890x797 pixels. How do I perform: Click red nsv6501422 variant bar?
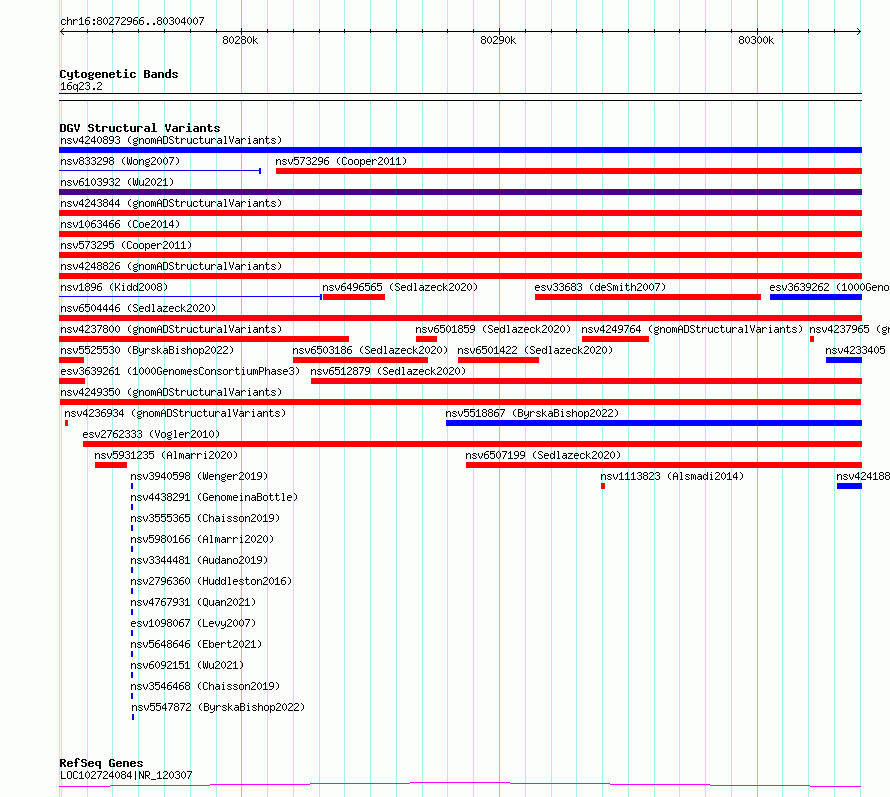[x=498, y=360]
